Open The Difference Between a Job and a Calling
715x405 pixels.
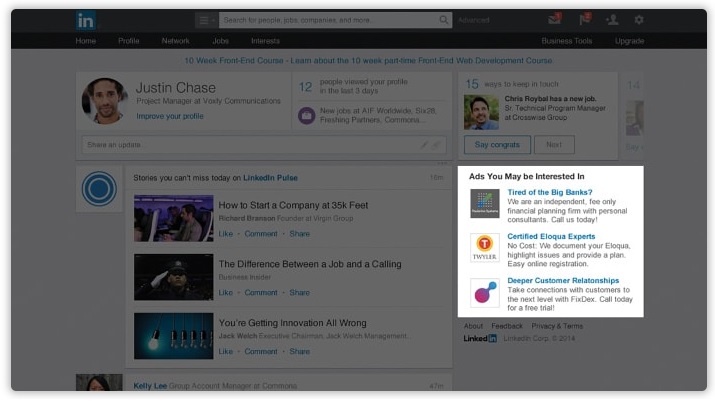[310, 264]
